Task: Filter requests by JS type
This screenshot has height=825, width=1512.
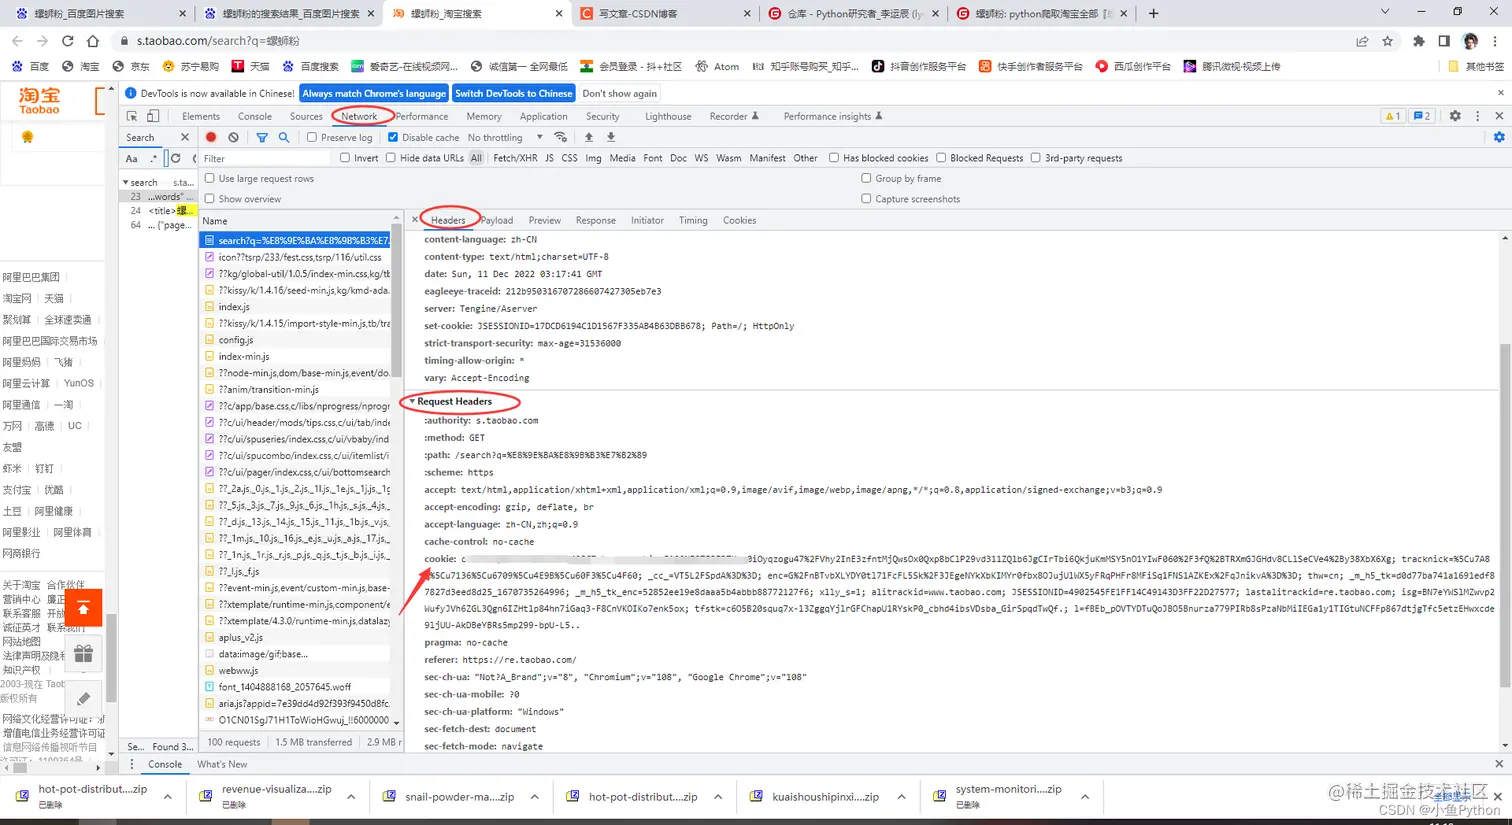Action: point(549,158)
